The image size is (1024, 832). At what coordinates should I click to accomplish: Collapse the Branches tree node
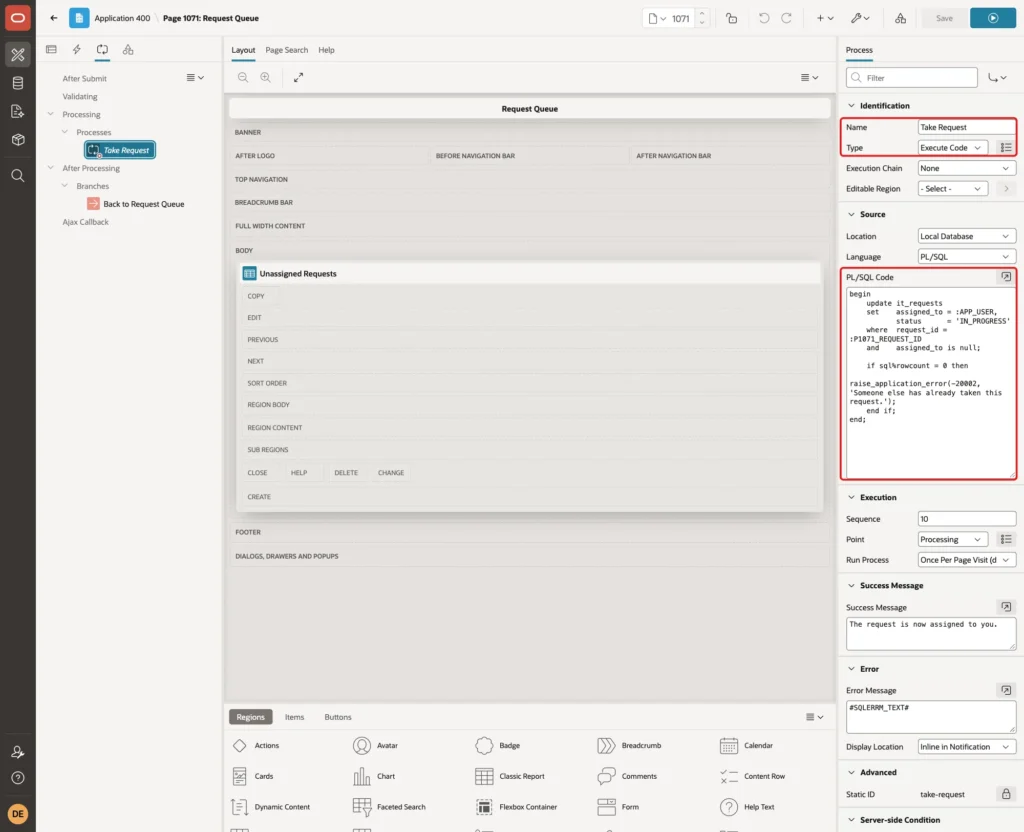[x=64, y=186]
